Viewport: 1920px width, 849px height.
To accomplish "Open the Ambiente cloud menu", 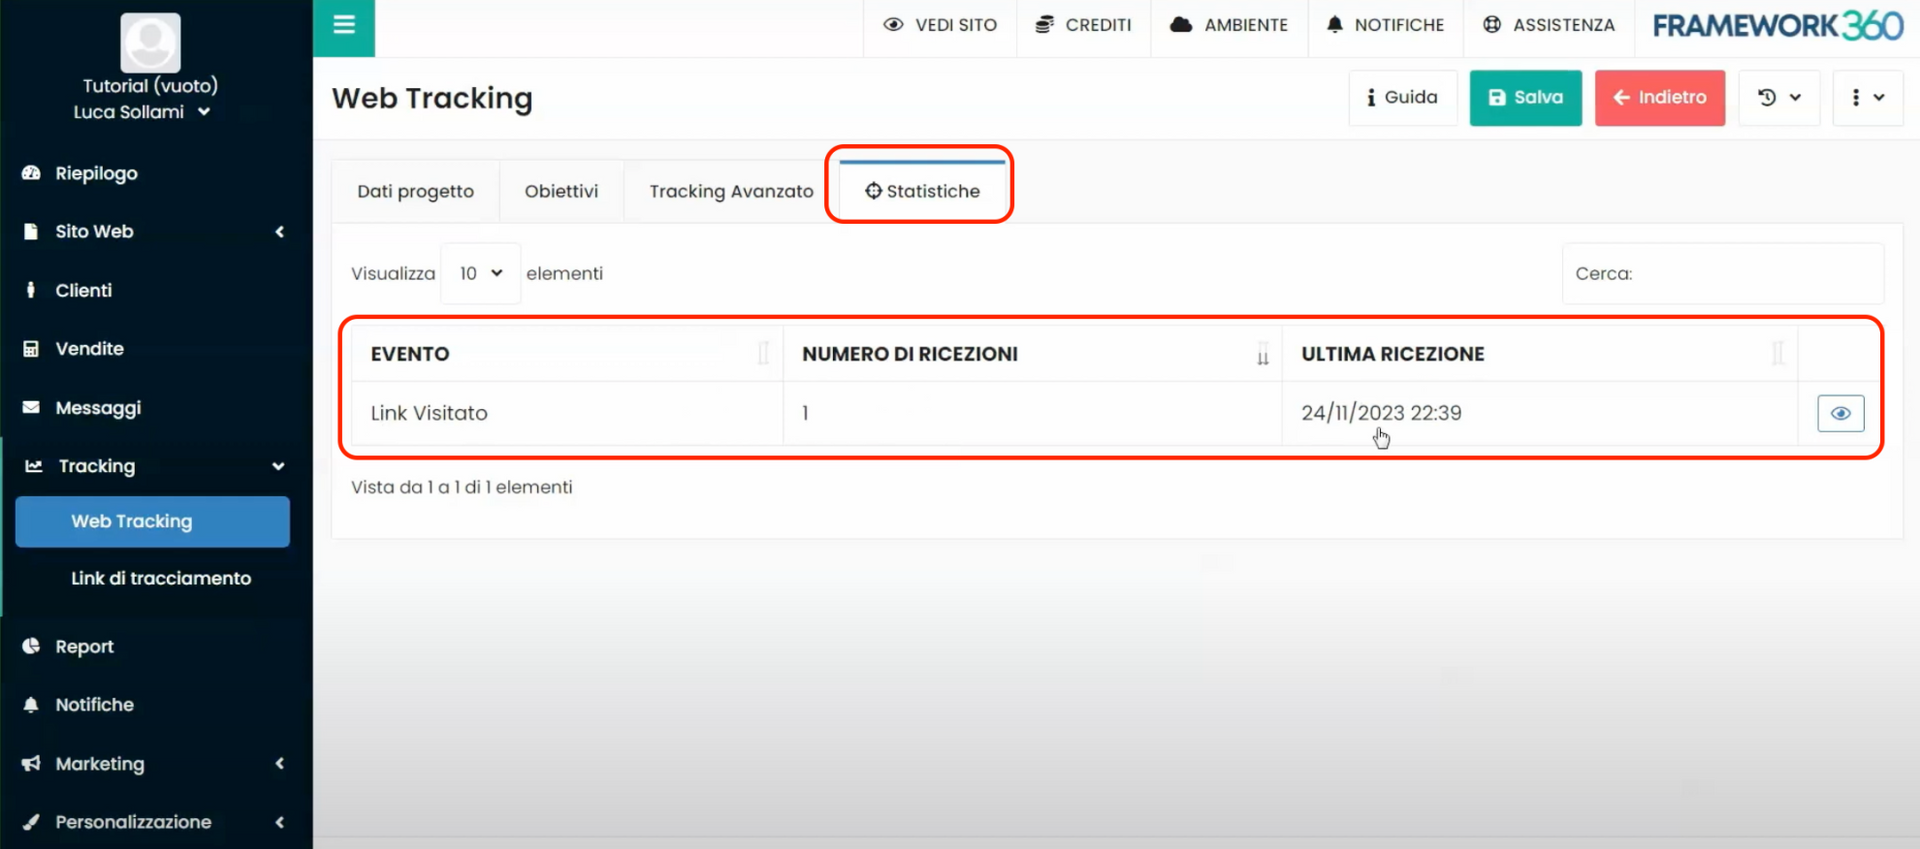I will point(1229,25).
